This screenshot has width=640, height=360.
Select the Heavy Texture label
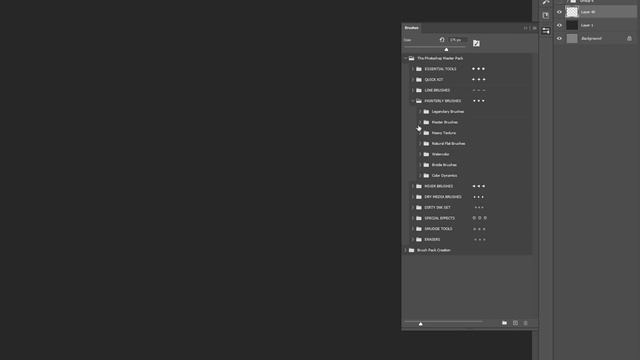[444, 133]
